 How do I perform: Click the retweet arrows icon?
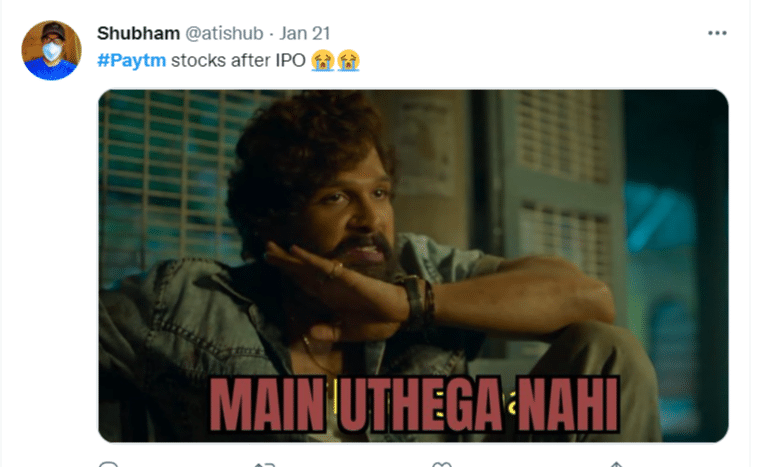point(265,464)
